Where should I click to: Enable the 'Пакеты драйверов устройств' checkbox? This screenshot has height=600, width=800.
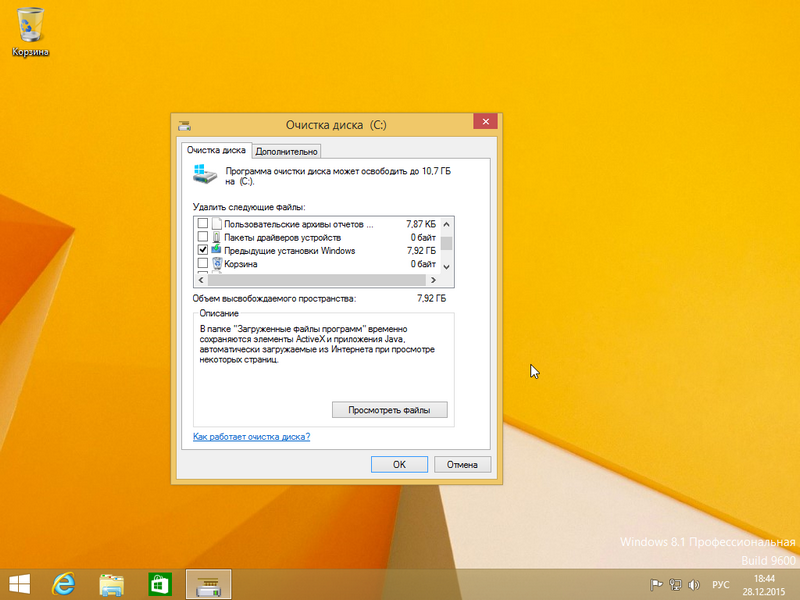pyautogui.click(x=203, y=238)
